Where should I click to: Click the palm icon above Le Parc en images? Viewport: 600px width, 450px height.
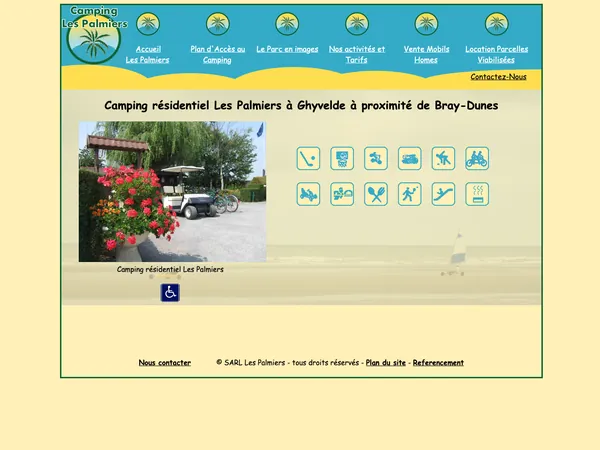point(287,24)
